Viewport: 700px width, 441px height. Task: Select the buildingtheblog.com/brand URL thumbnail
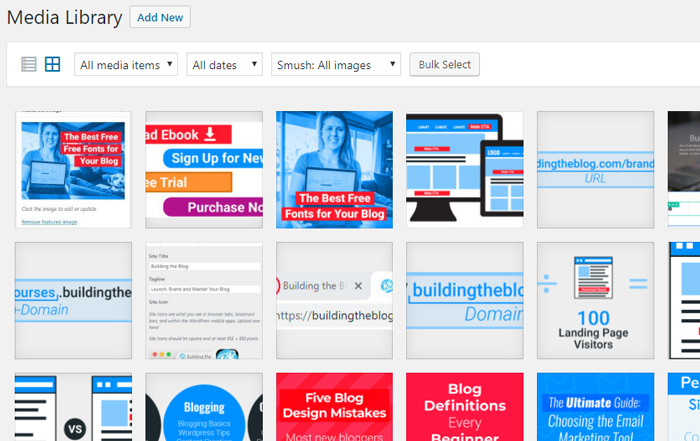(596, 170)
